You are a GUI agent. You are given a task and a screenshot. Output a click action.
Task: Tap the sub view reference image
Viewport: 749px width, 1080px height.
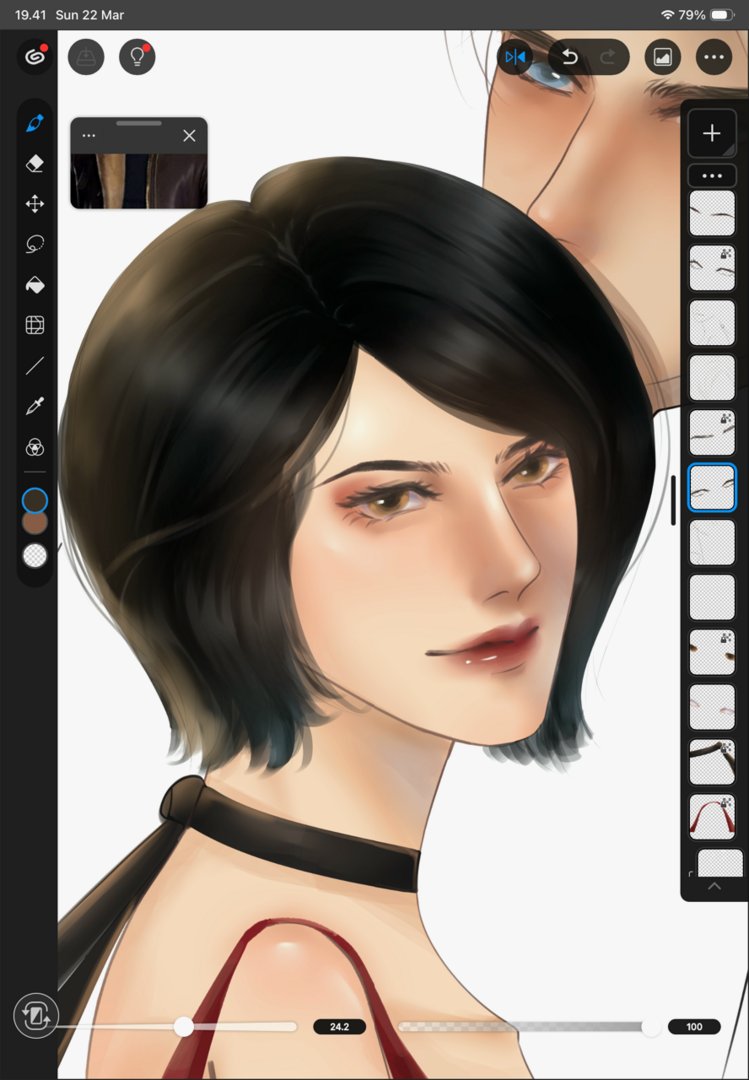click(x=138, y=180)
